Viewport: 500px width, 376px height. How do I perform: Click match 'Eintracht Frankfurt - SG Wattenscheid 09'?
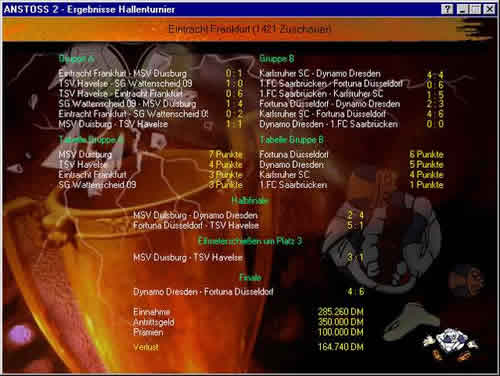[133, 114]
